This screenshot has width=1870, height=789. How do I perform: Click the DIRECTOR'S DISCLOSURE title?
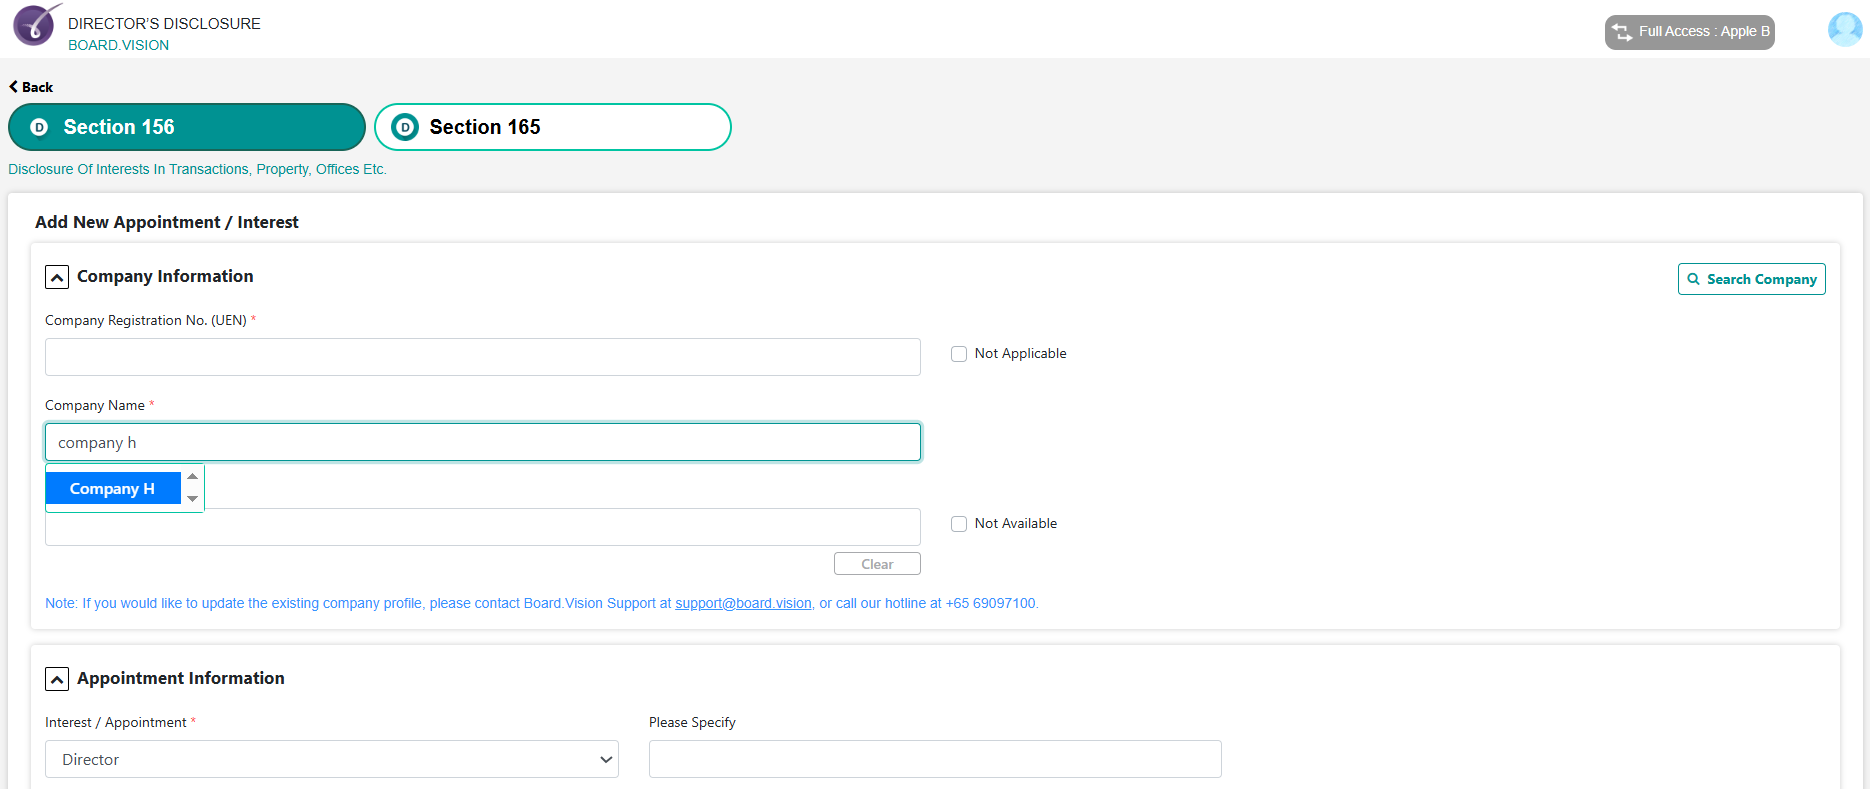click(x=164, y=23)
